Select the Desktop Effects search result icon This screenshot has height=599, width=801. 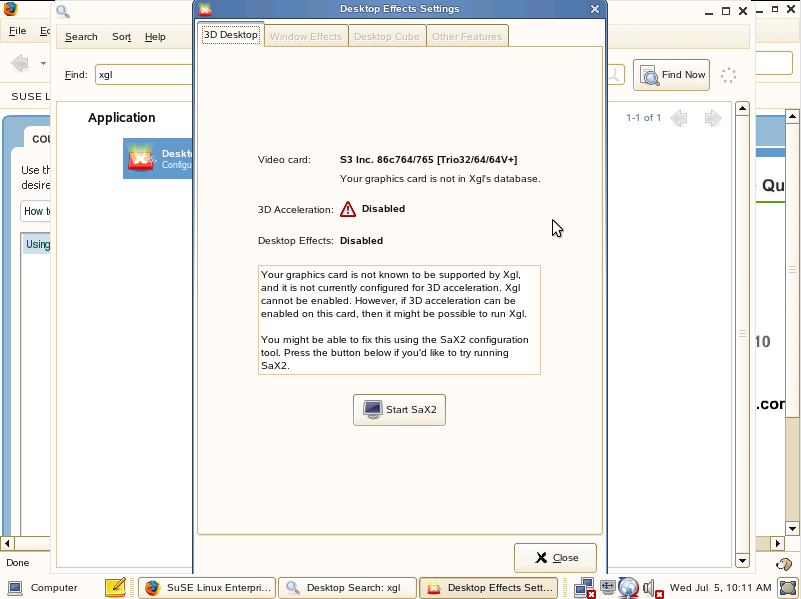[x=140, y=158]
